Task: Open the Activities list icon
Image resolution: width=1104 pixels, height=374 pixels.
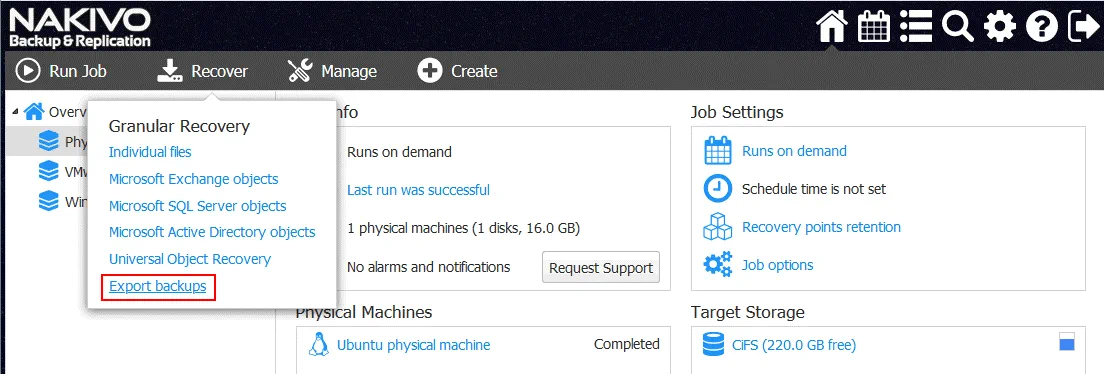Action: pyautogui.click(x=915, y=27)
